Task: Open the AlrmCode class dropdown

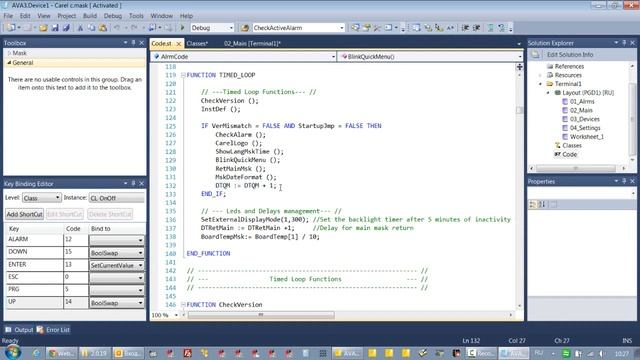Action: click(333, 57)
